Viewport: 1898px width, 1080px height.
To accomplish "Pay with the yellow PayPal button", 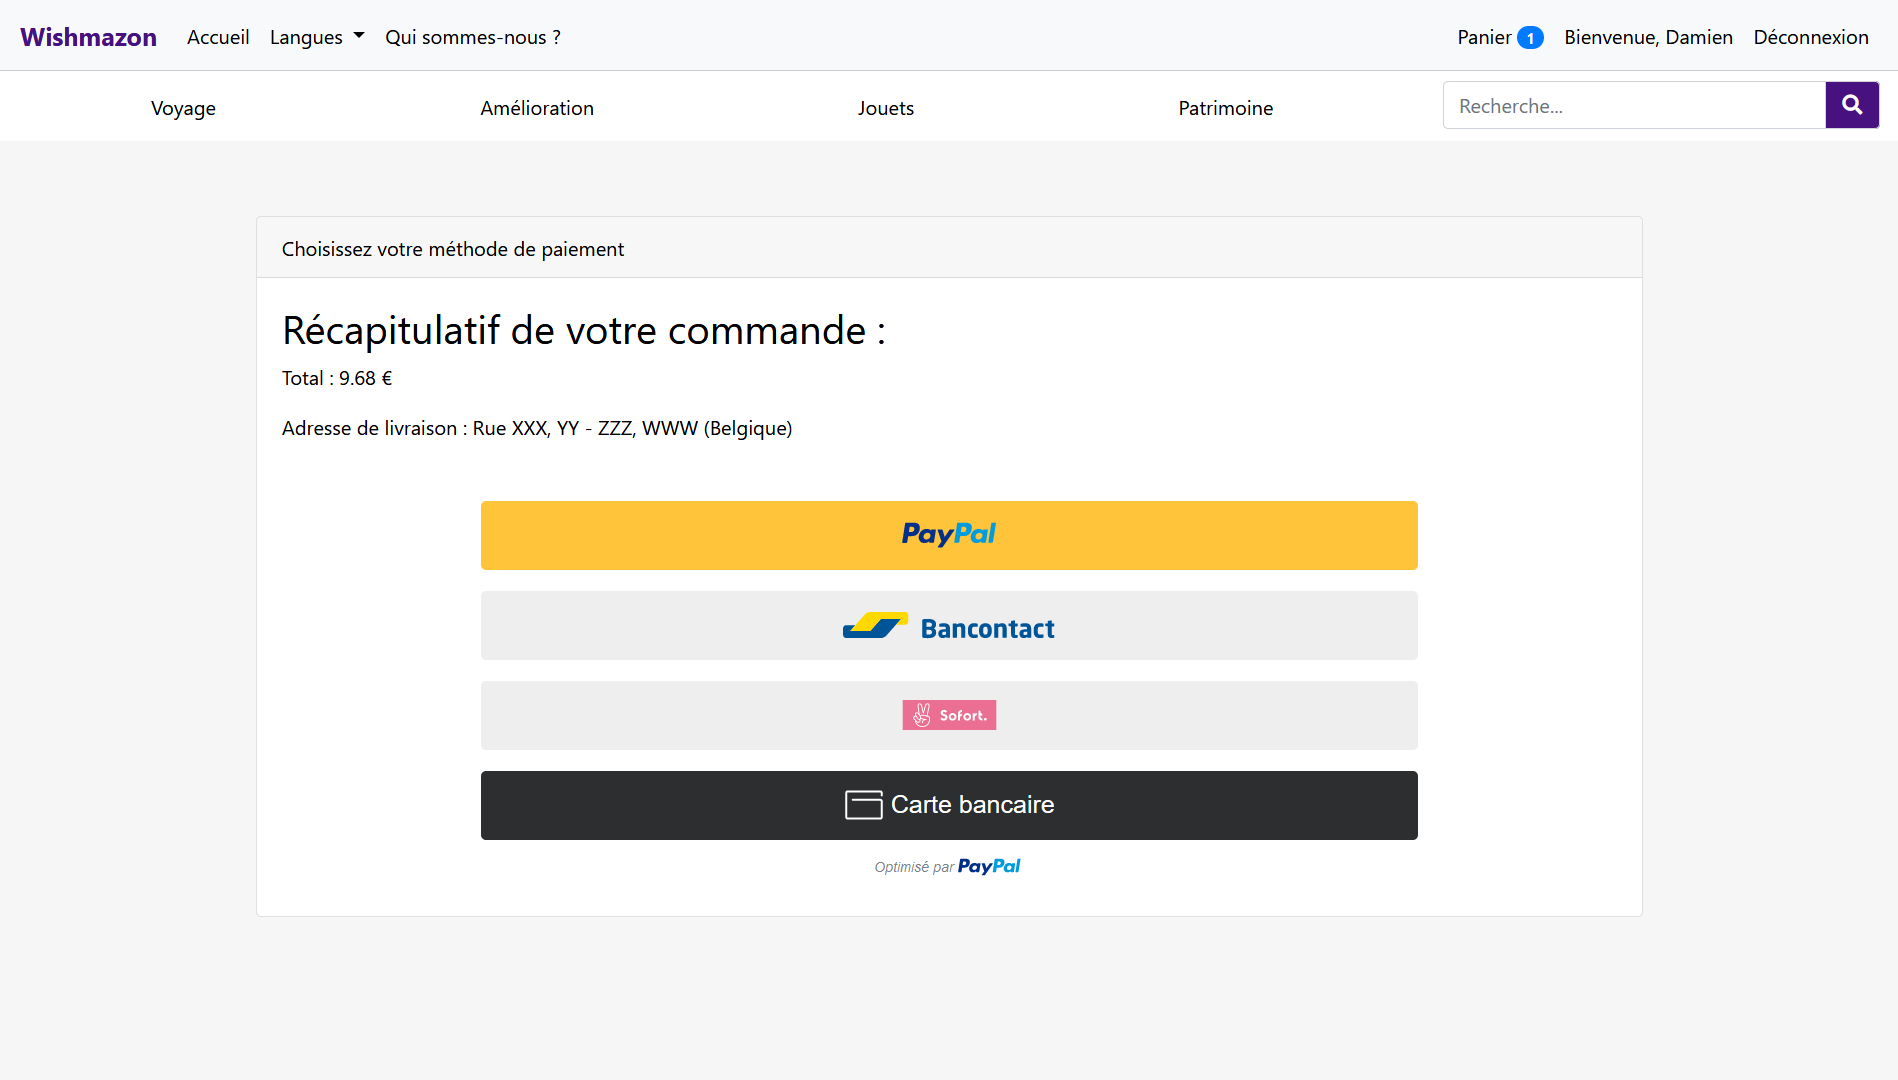I will tap(949, 535).
